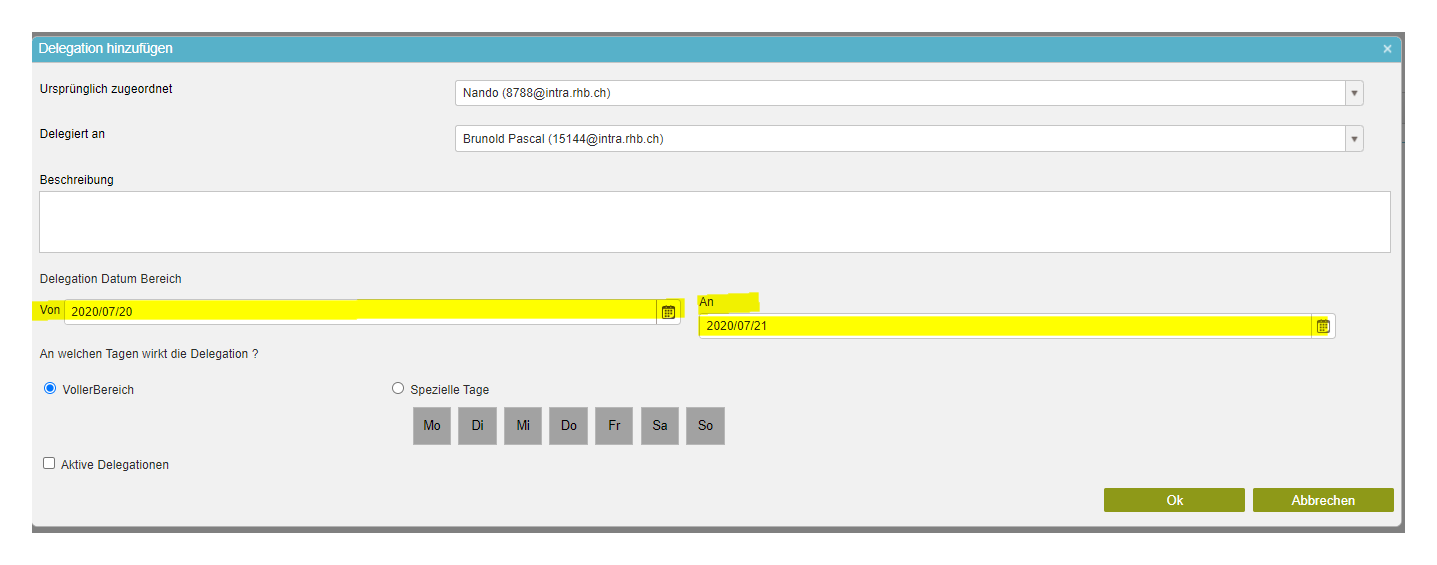Click the Von date field 2020/07/20
Viewport: 1437px width, 565px height.
click(360, 312)
